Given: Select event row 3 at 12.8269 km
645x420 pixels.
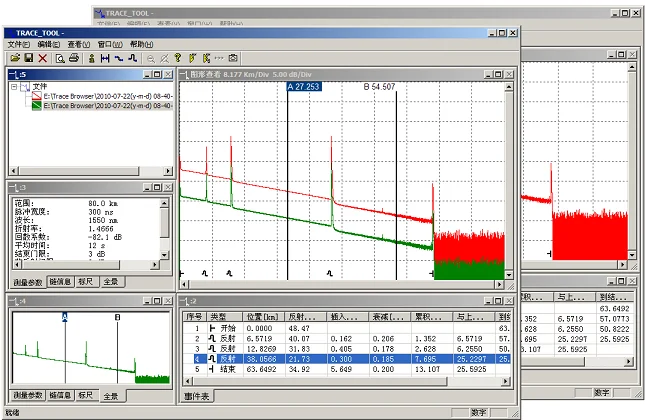Looking at the screenshot, I should click(260, 348).
